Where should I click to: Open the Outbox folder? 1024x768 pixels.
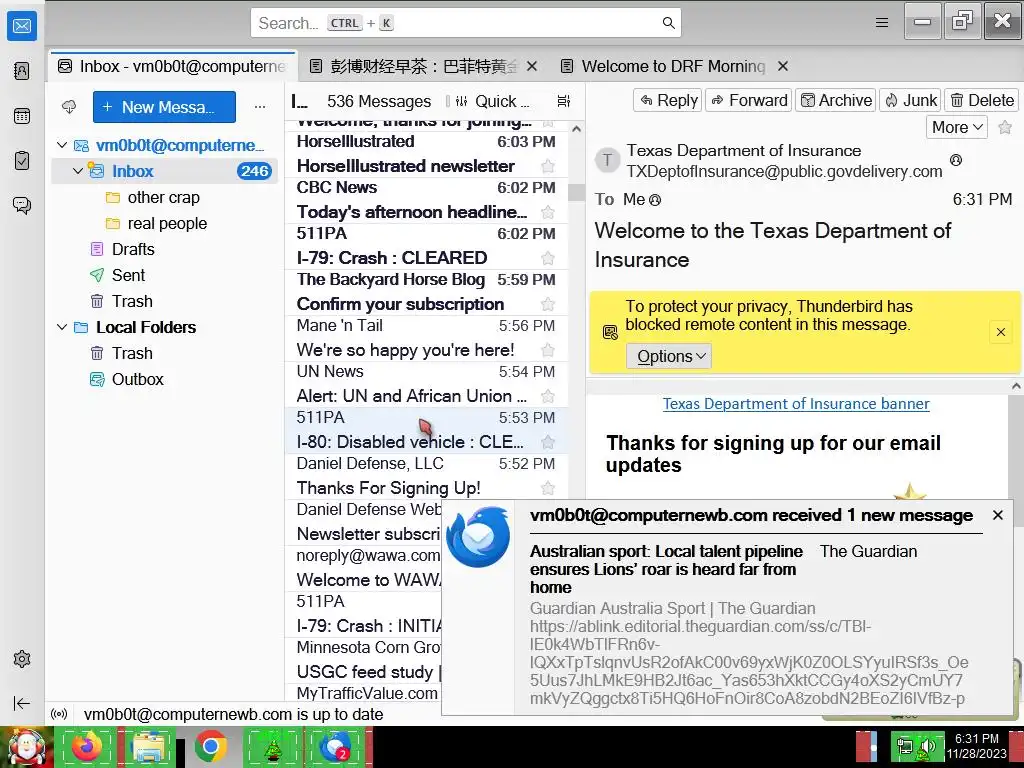[137, 379]
